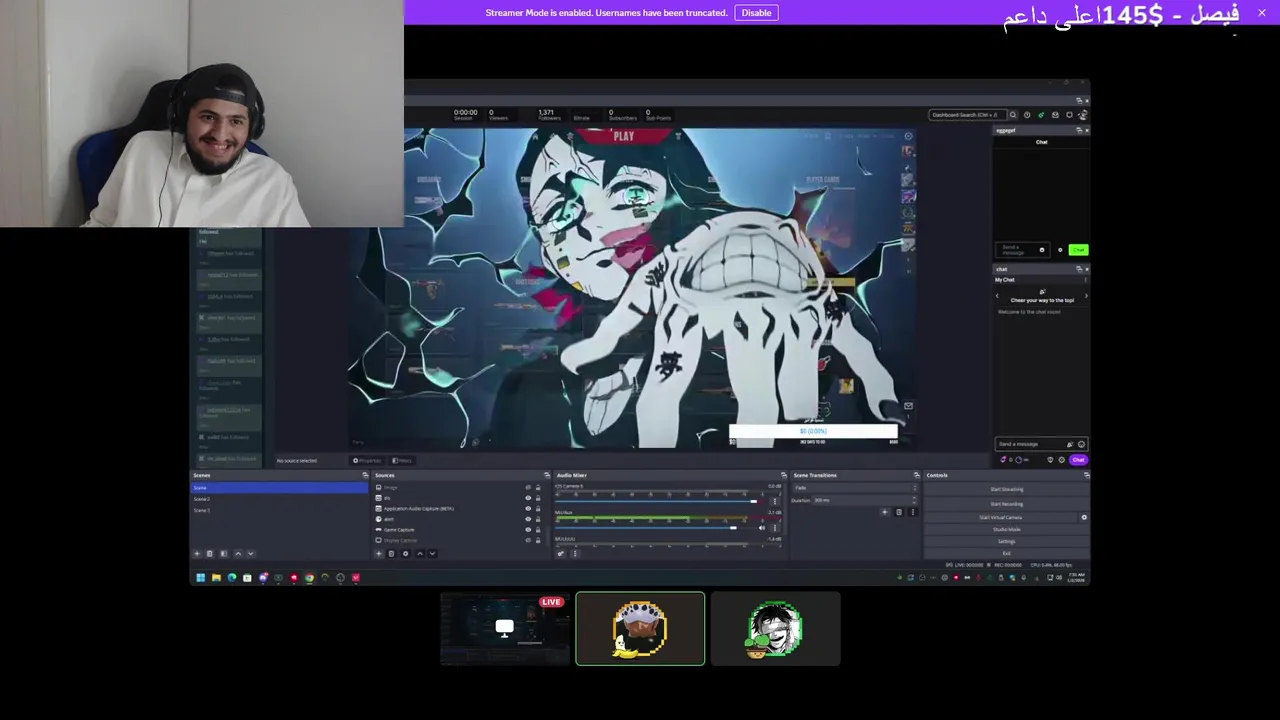This screenshot has height=720, width=1280.
Task: Focus the Dashboard Search field
Action: 966,115
